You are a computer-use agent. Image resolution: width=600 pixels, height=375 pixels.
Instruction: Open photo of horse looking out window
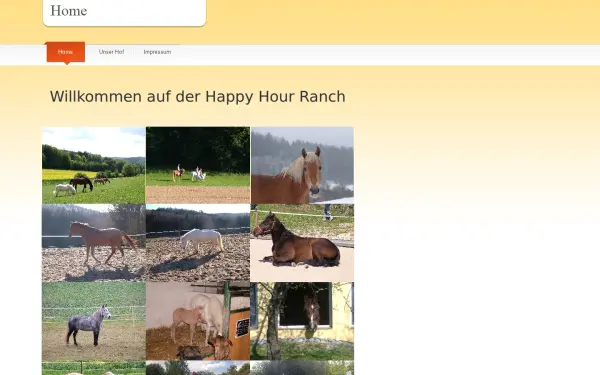(302, 321)
